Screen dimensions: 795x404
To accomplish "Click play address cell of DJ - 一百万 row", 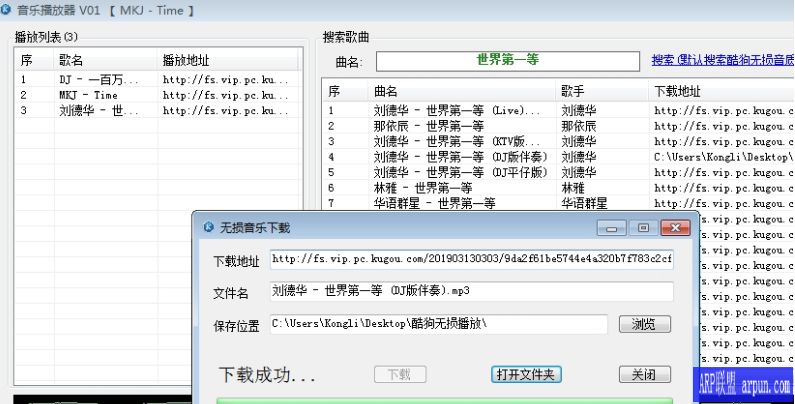I will (226, 80).
